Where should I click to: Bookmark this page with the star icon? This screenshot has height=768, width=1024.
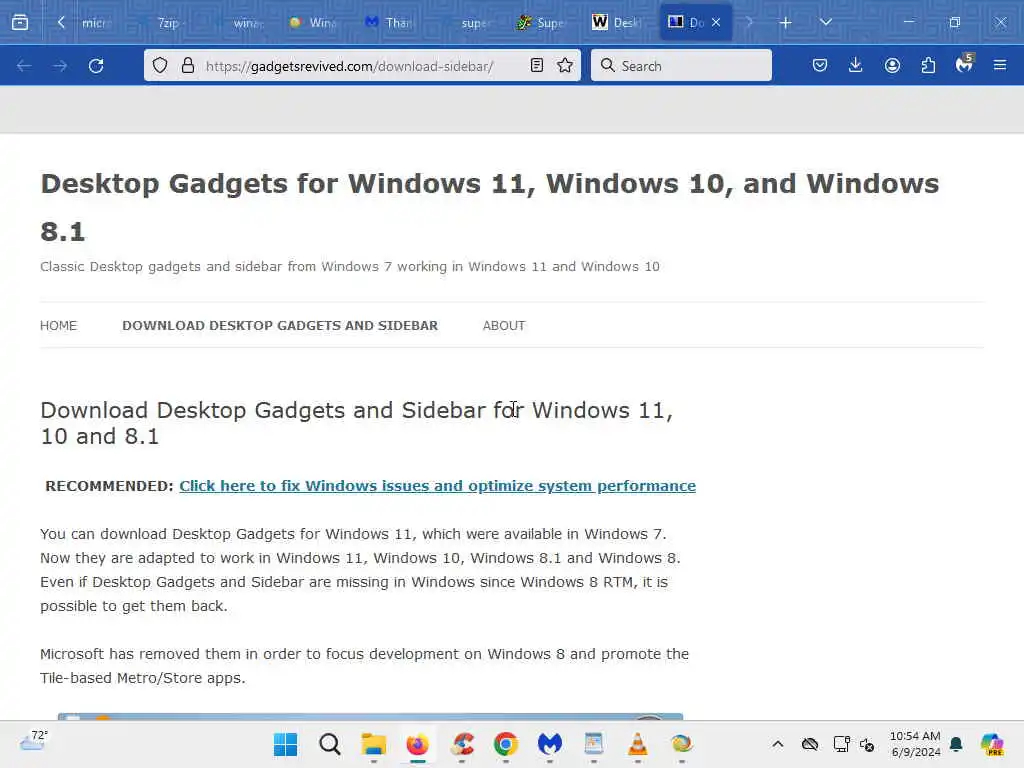point(565,65)
